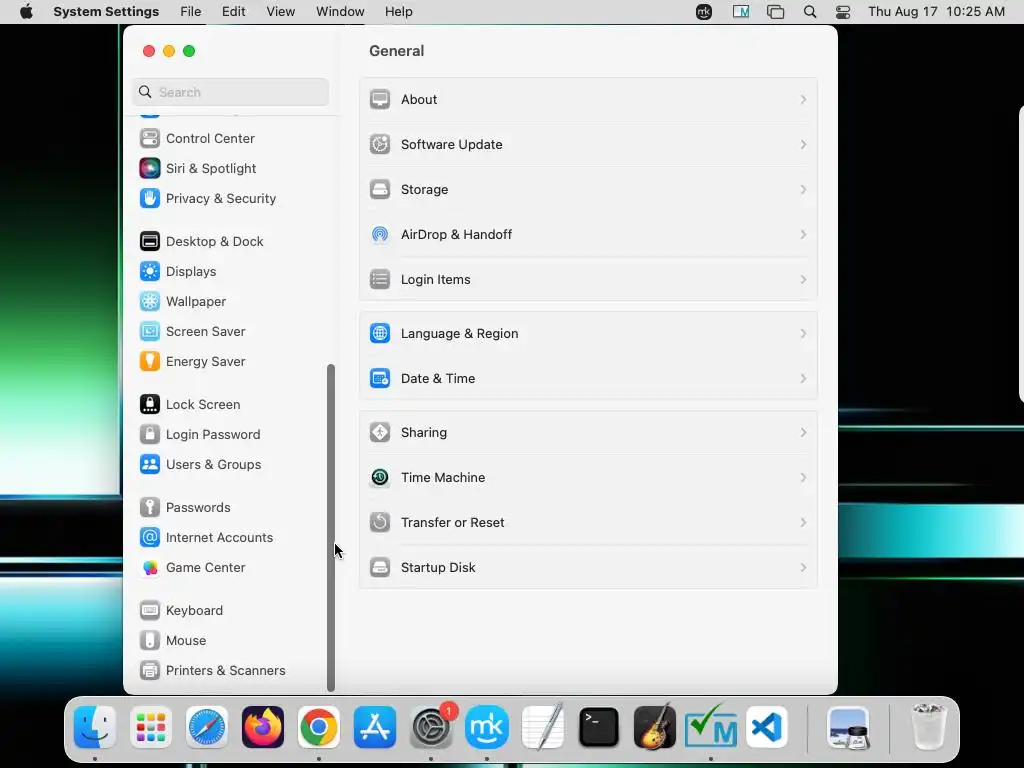Click the sidebar vertical scrollbar
1024x768 pixels.
(330, 528)
